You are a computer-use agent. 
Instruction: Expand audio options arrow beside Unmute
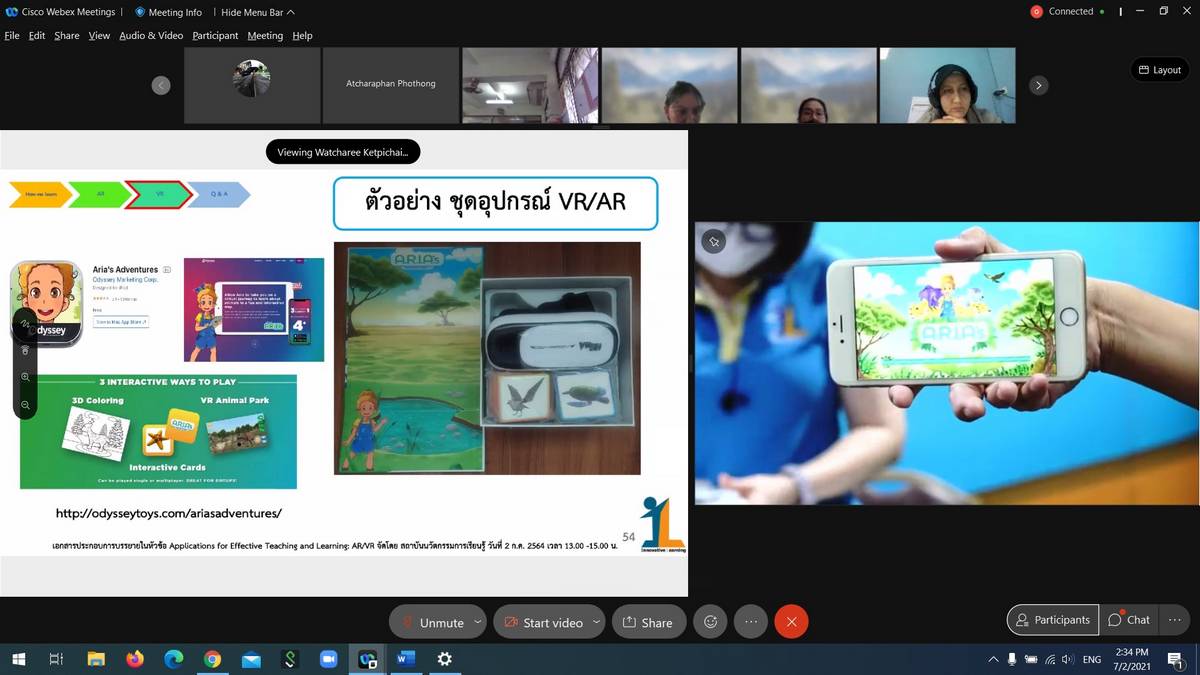click(477, 622)
